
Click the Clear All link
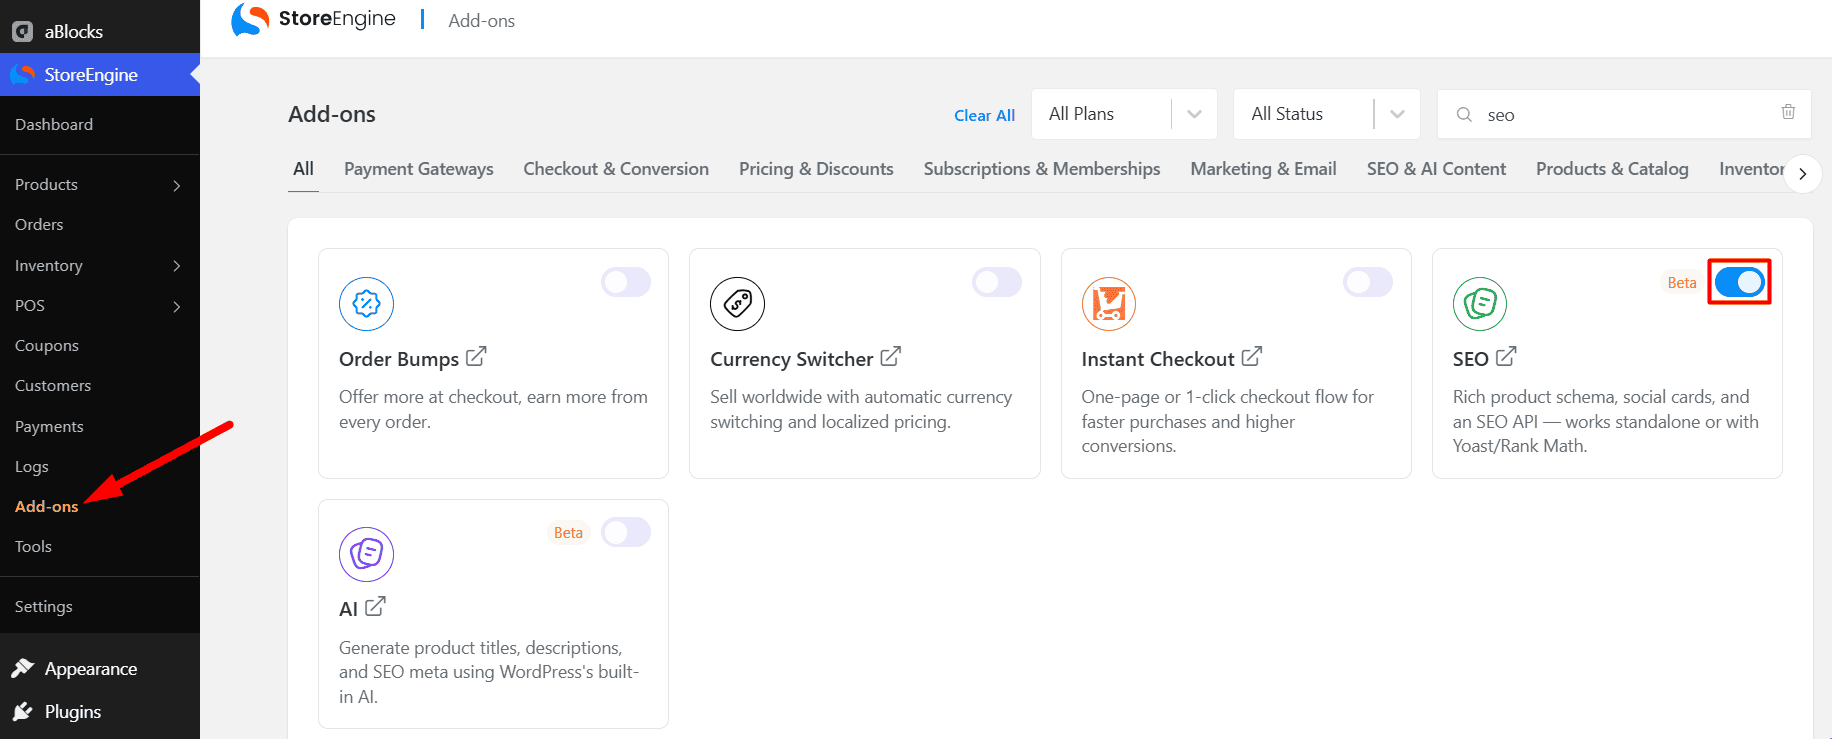(x=984, y=115)
